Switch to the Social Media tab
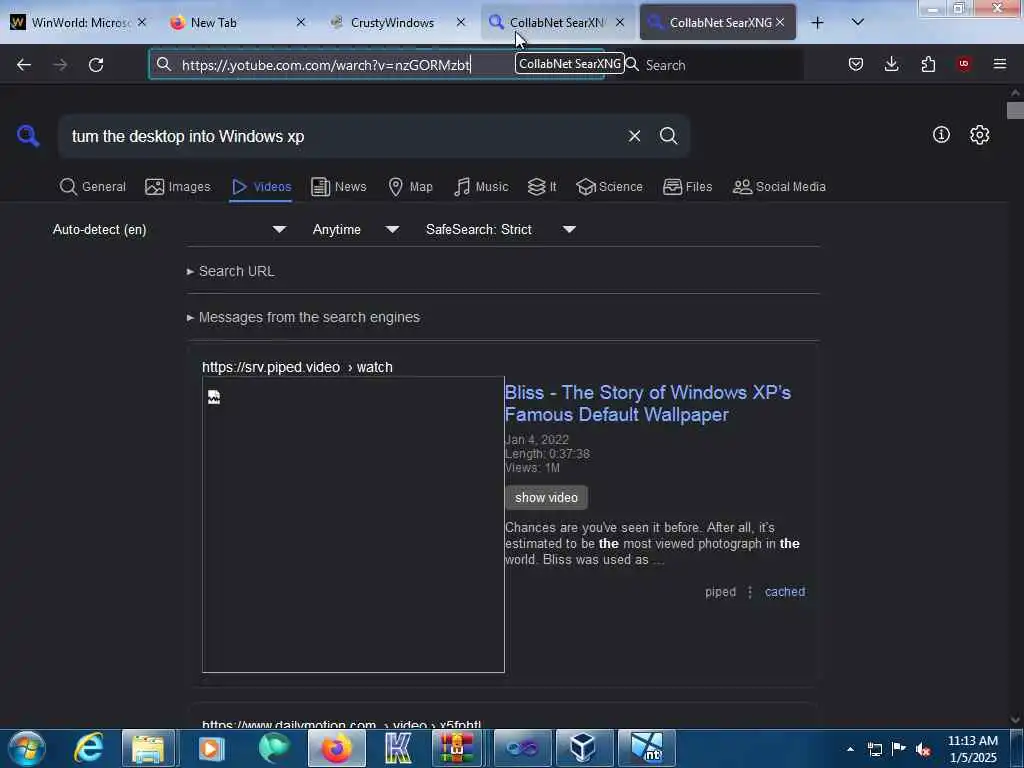Viewport: 1024px width, 768px height. coord(779,187)
